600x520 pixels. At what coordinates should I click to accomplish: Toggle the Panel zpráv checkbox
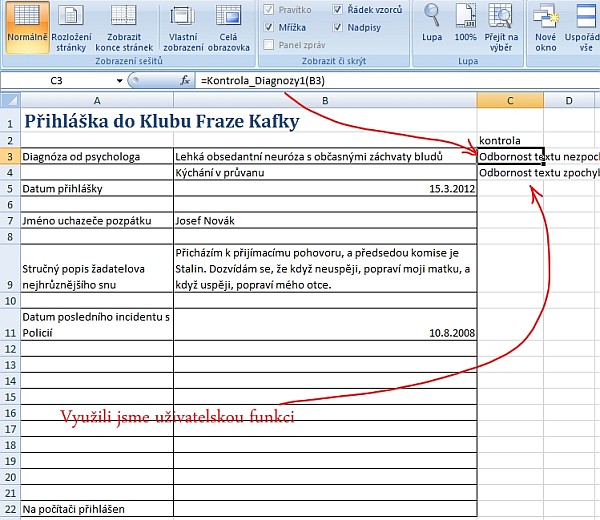click(269, 45)
